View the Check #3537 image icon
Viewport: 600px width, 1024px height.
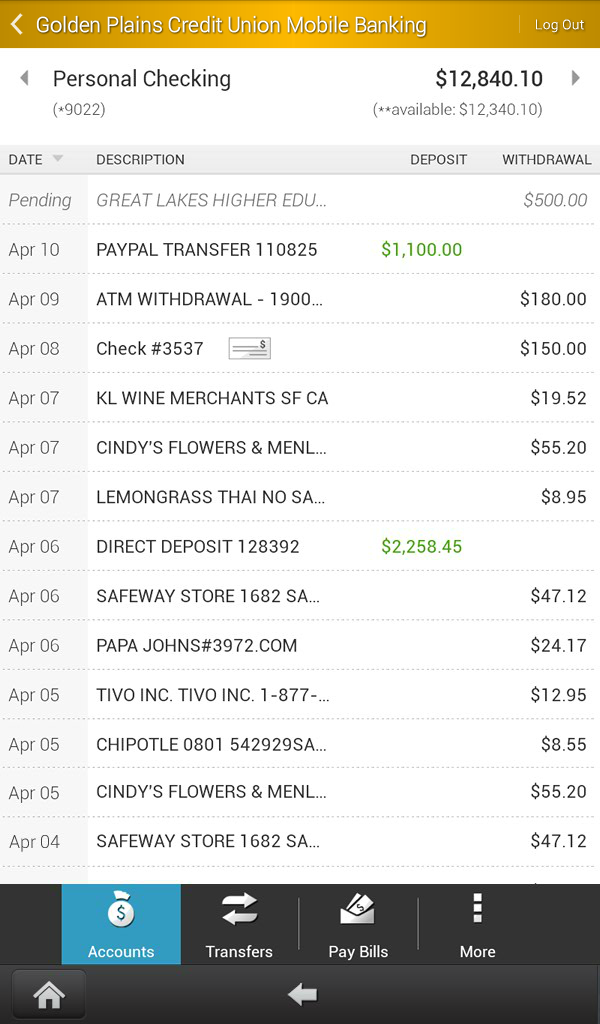[248, 348]
